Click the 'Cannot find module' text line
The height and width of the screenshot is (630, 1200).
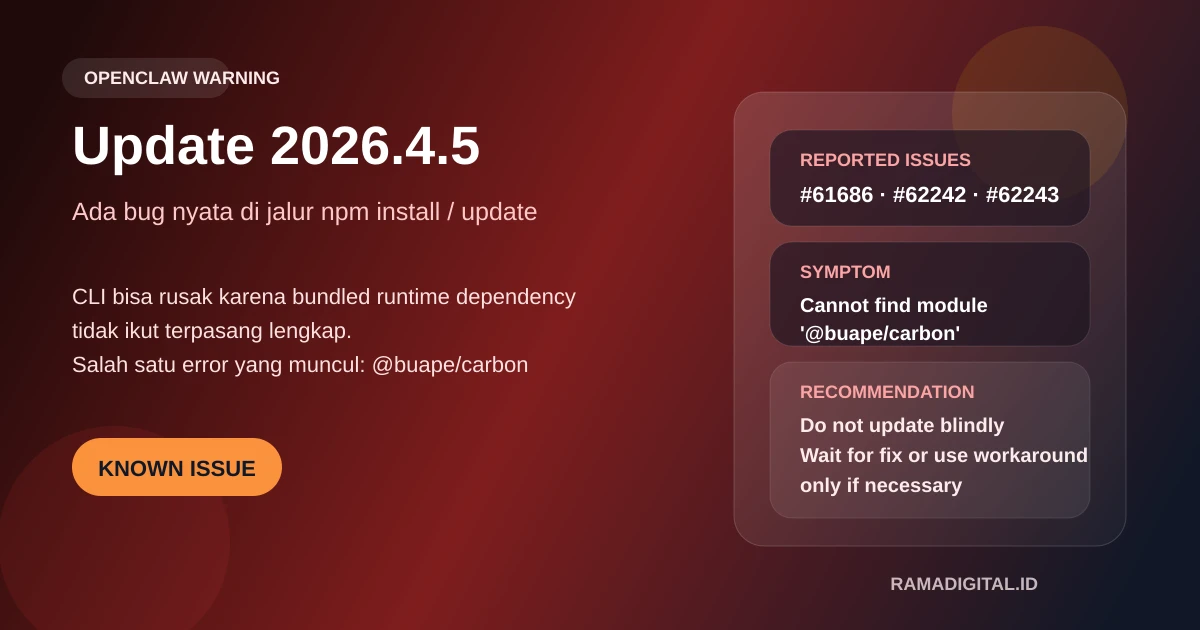893,306
